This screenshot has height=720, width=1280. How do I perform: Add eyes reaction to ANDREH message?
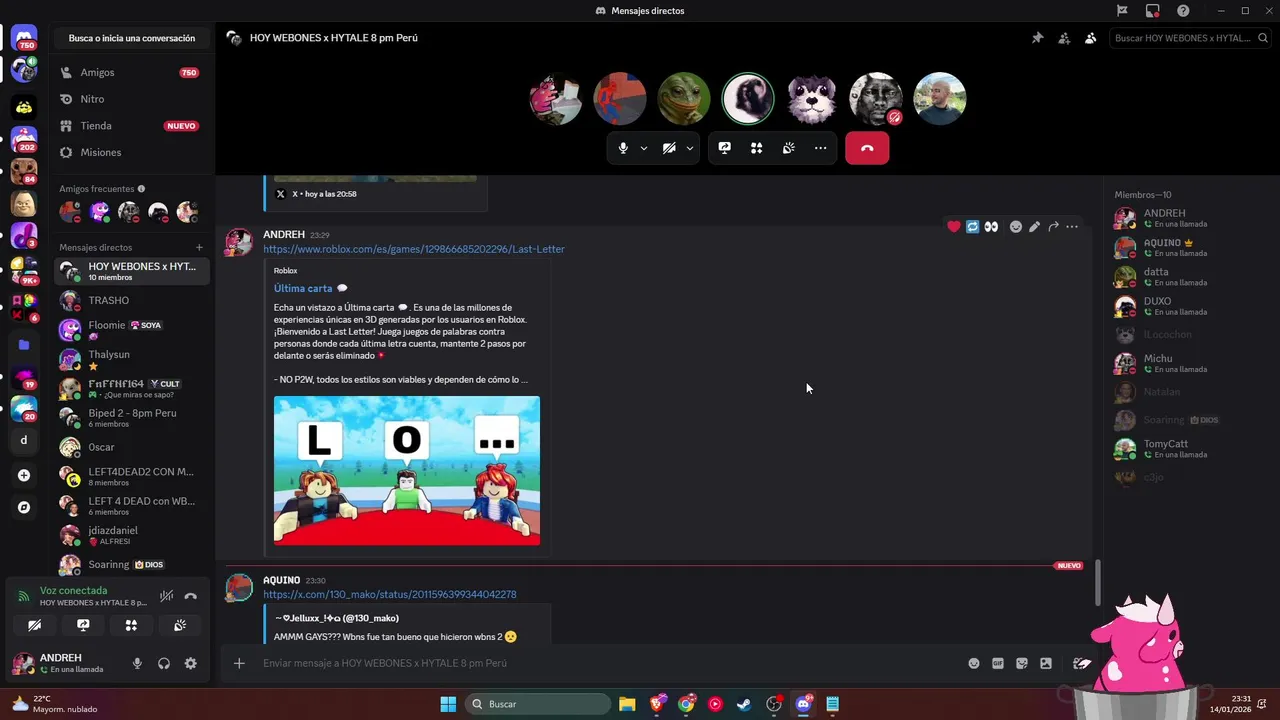pyautogui.click(x=991, y=227)
